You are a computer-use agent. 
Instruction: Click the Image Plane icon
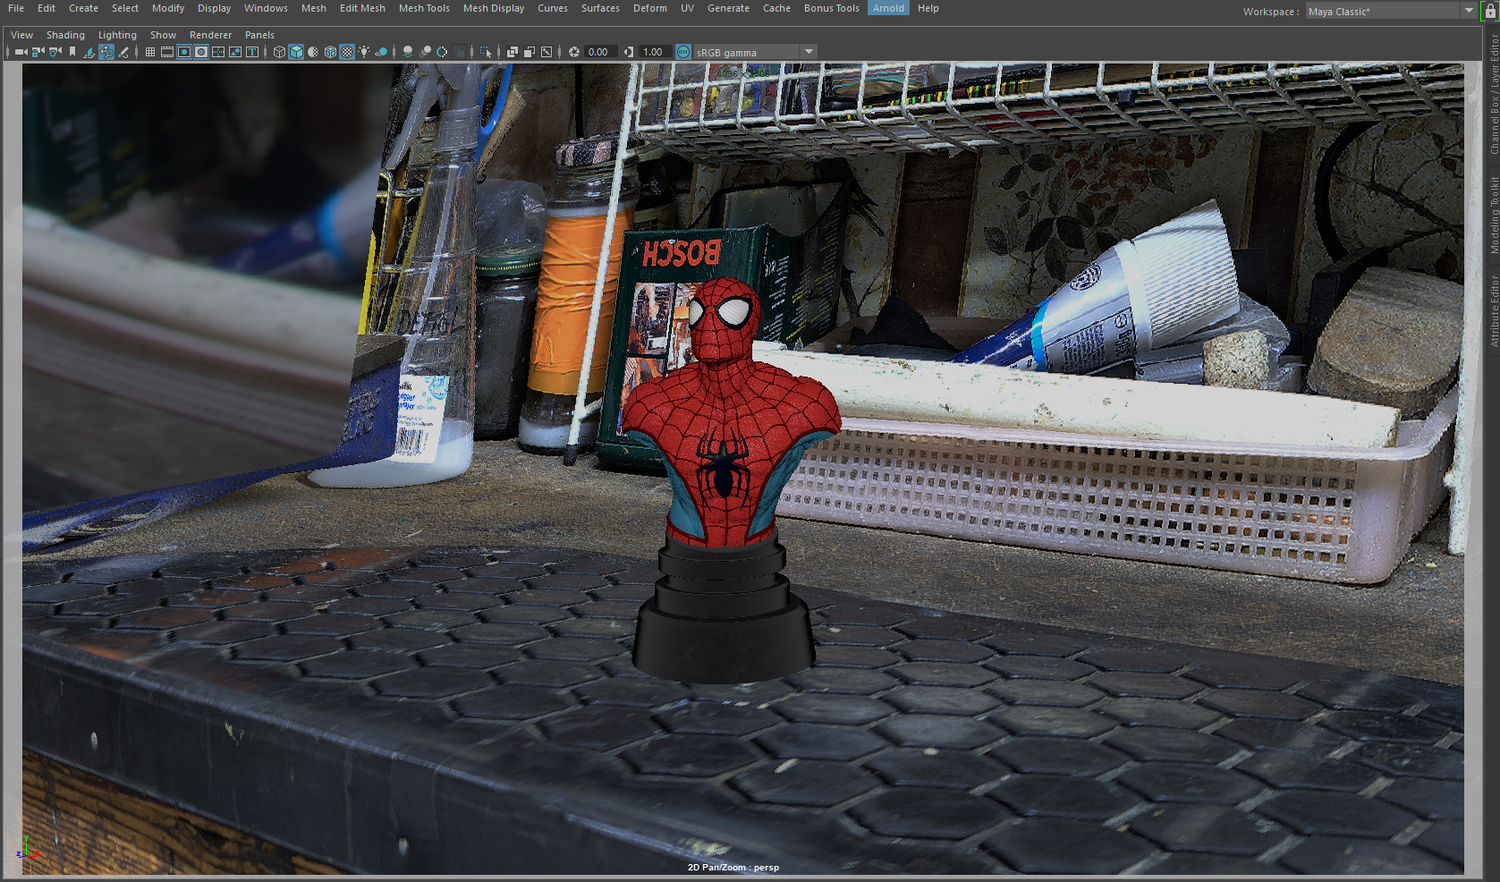(x=89, y=52)
